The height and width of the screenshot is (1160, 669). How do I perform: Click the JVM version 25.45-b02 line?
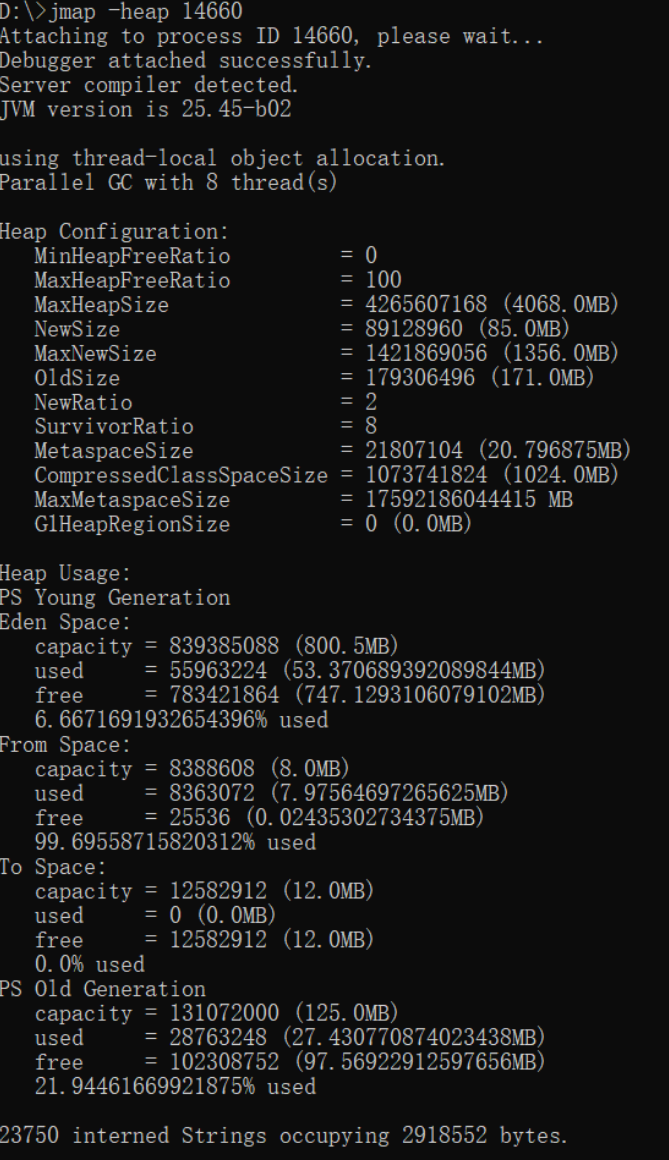coord(146,110)
